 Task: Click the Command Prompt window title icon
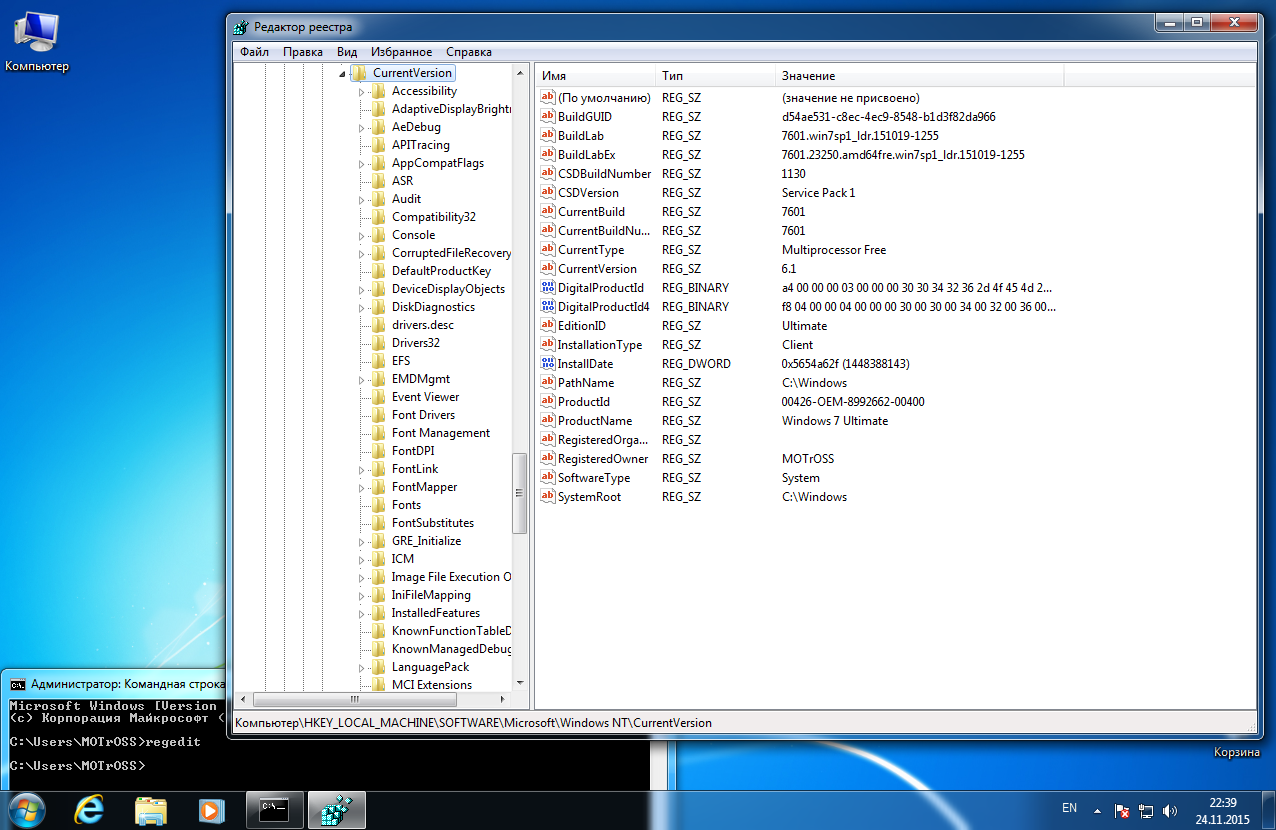click(x=17, y=685)
